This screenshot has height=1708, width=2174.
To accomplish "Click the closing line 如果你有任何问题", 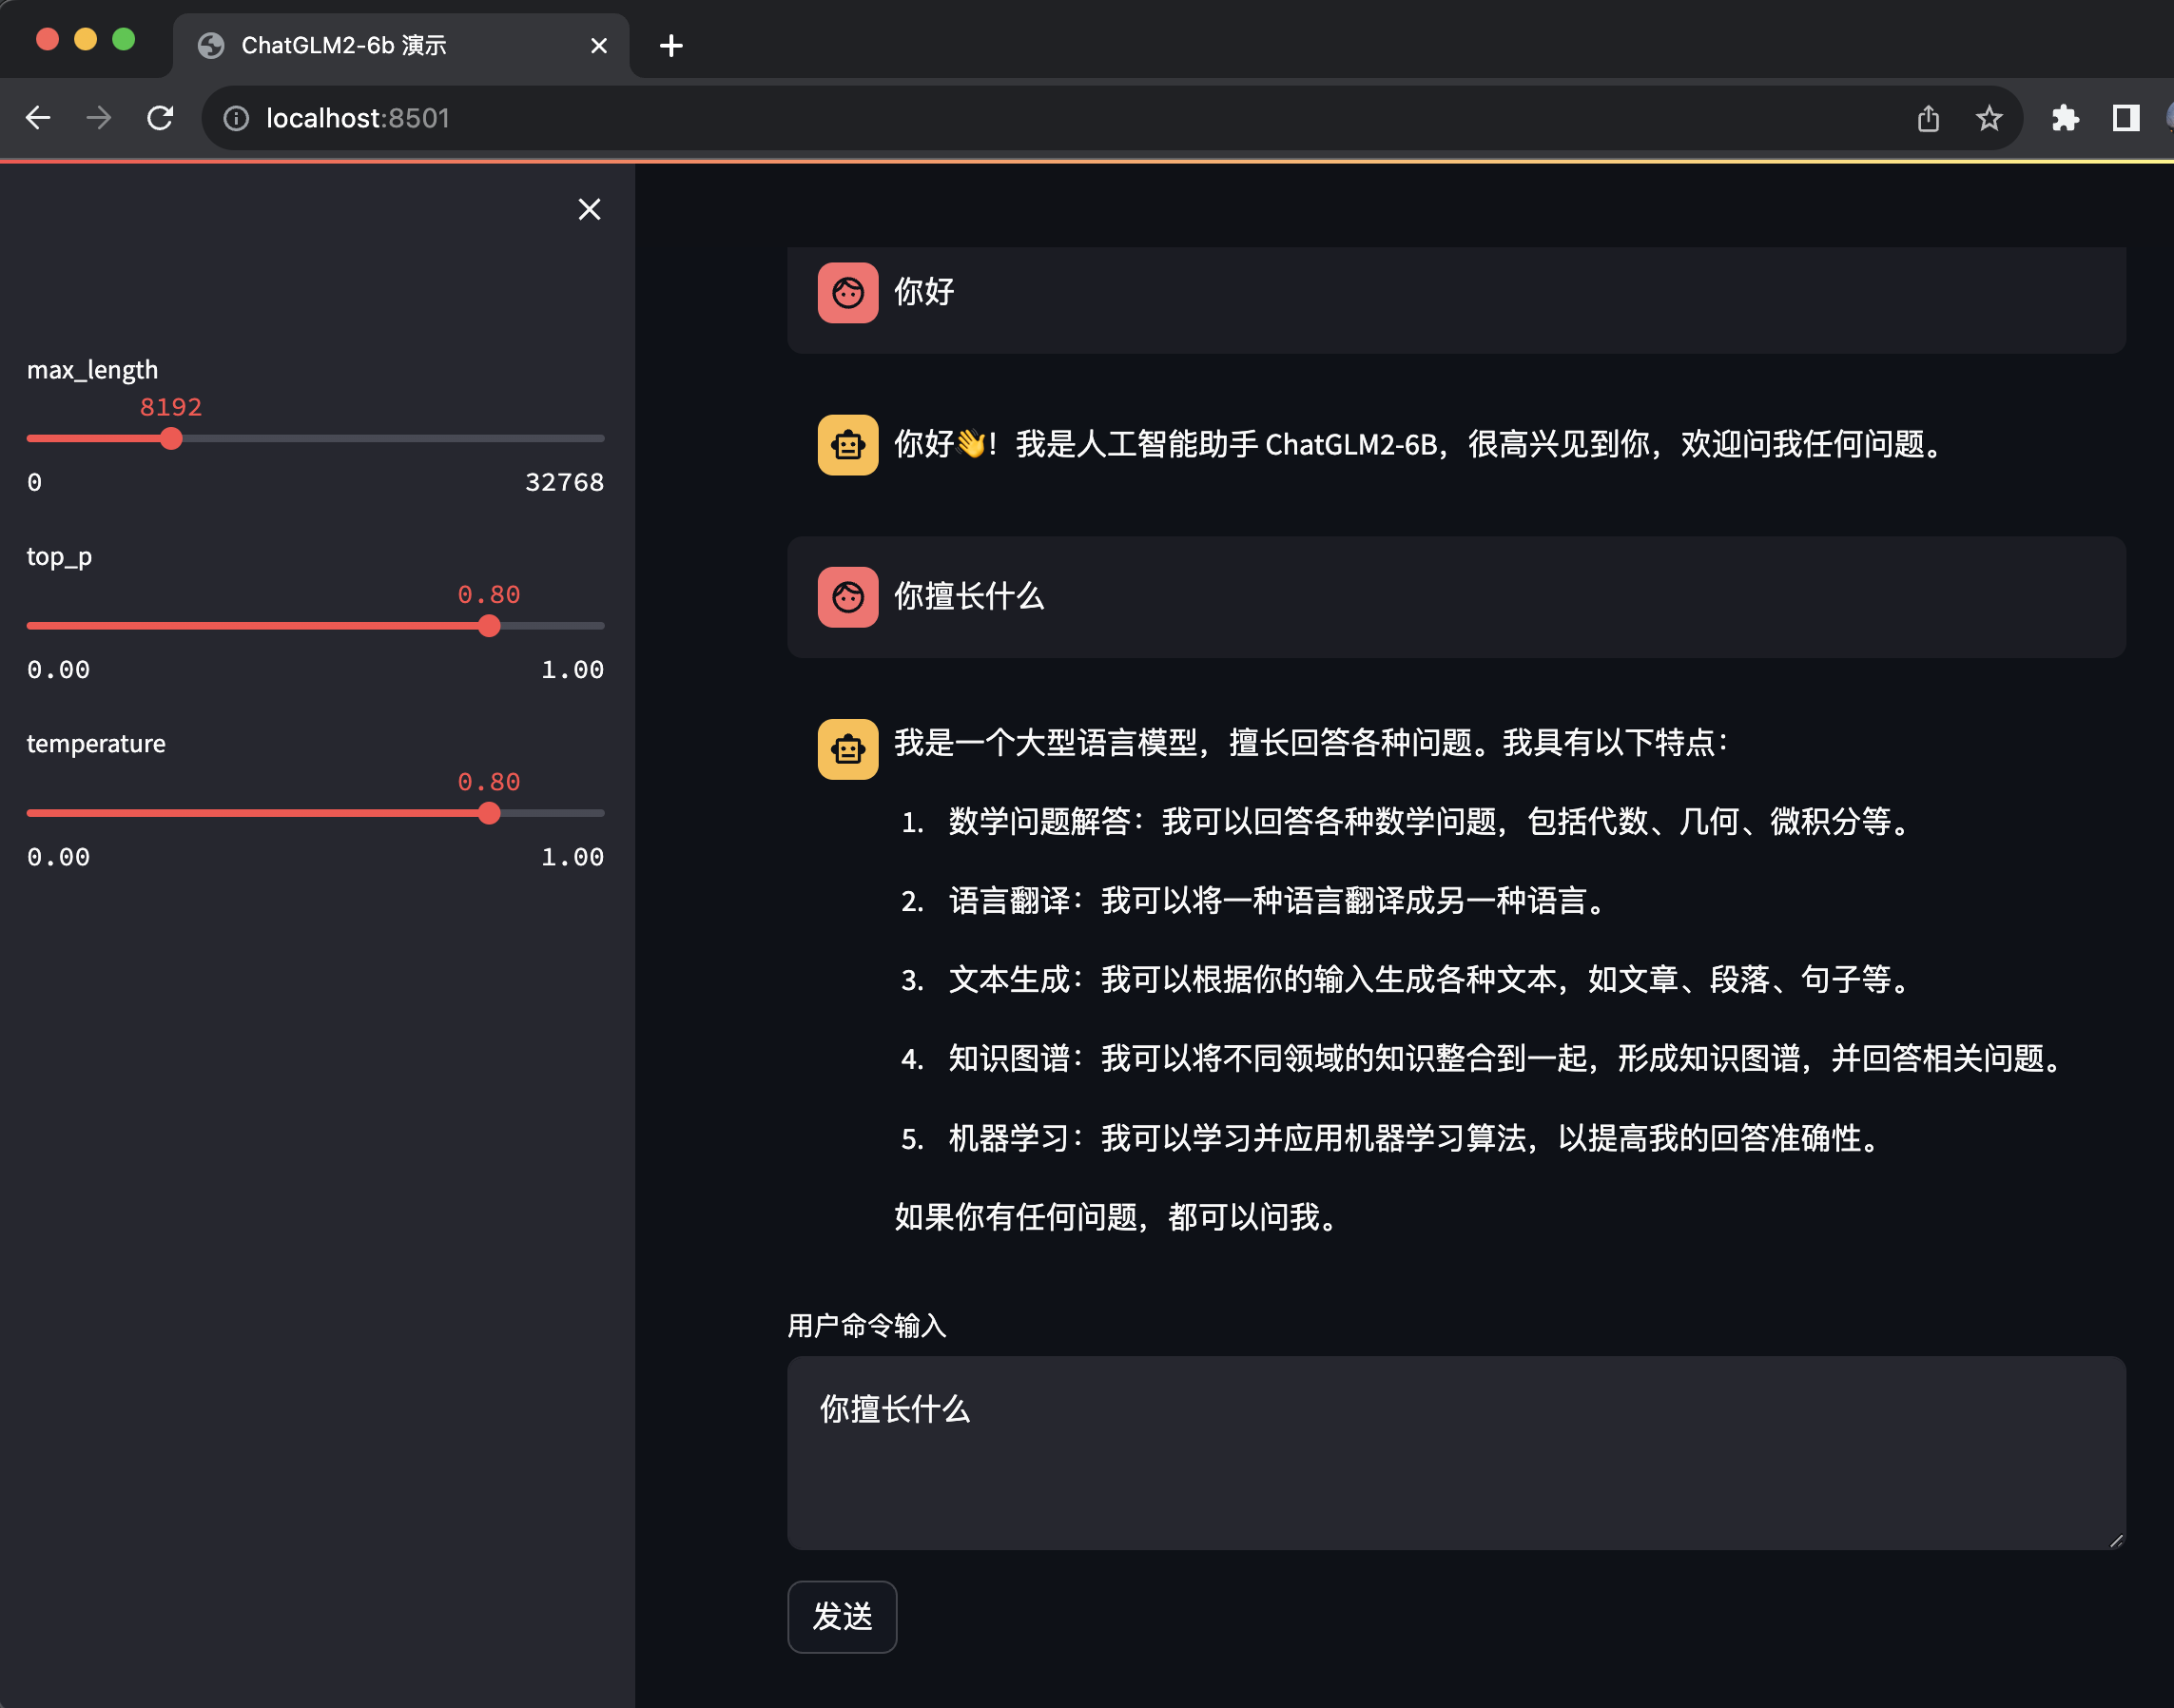I will pyautogui.click(x=1117, y=1218).
